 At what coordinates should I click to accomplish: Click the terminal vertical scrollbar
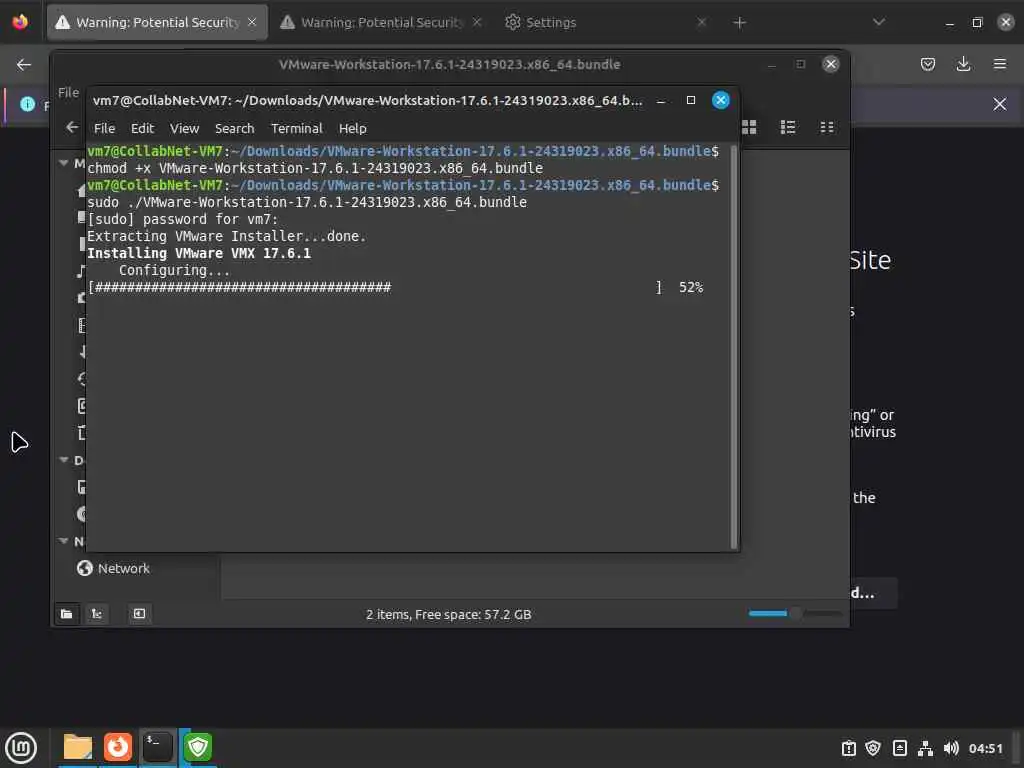733,347
